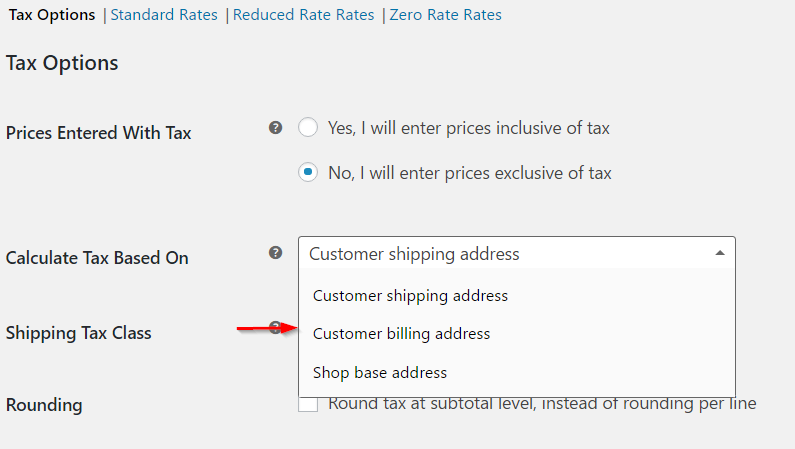Viewport: 795px width, 449px height.
Task: Open the Standard Rates tab
Action: (164, 15)
